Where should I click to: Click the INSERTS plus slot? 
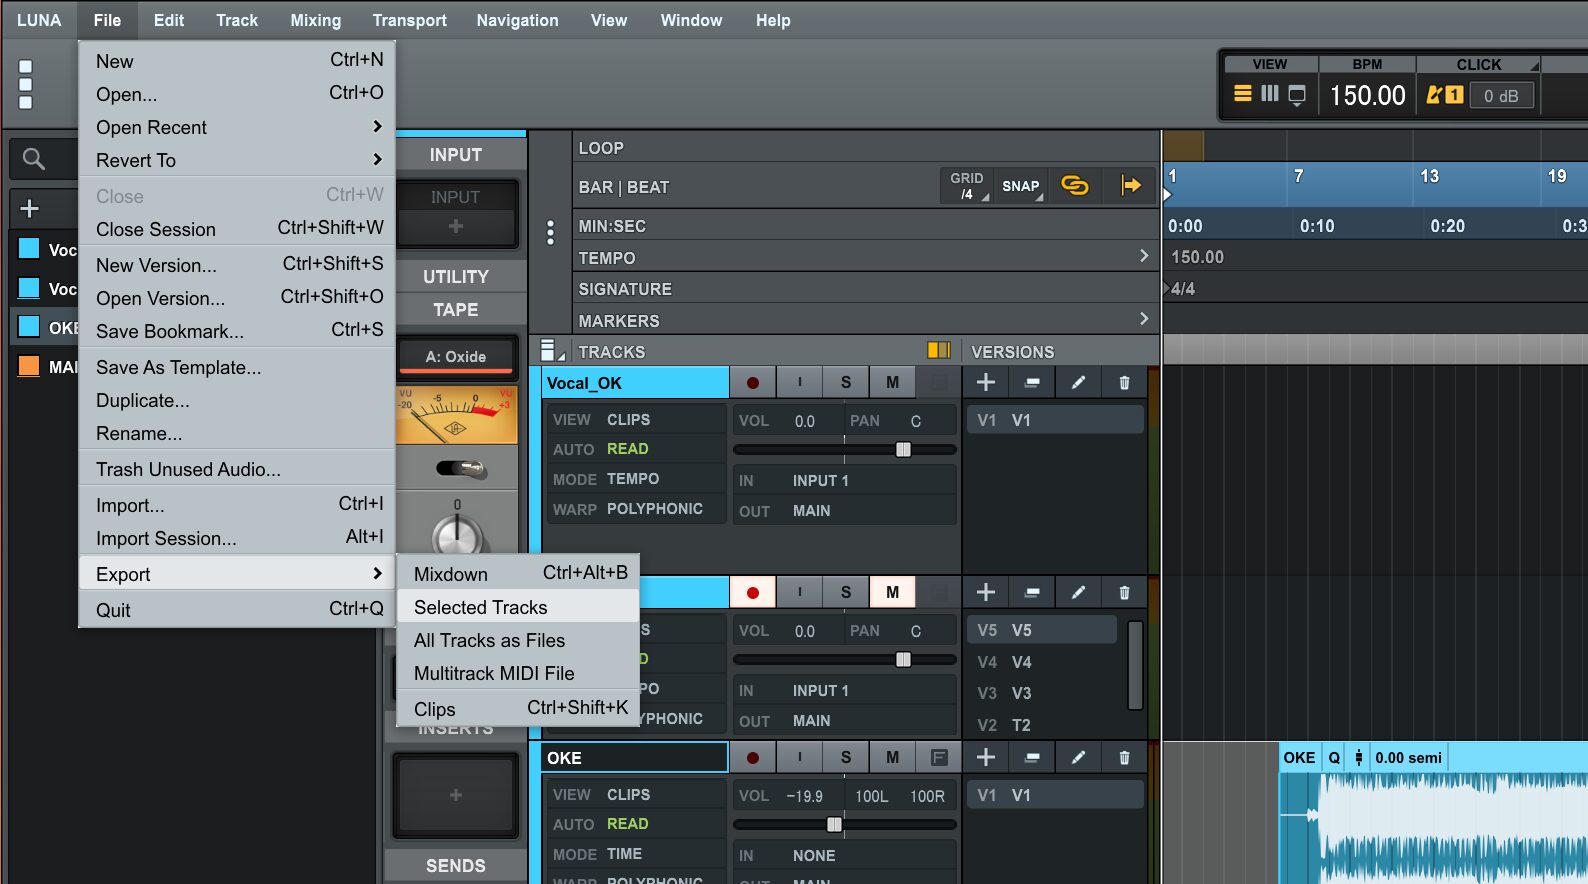pyautogui.click(x=456, y=795)
